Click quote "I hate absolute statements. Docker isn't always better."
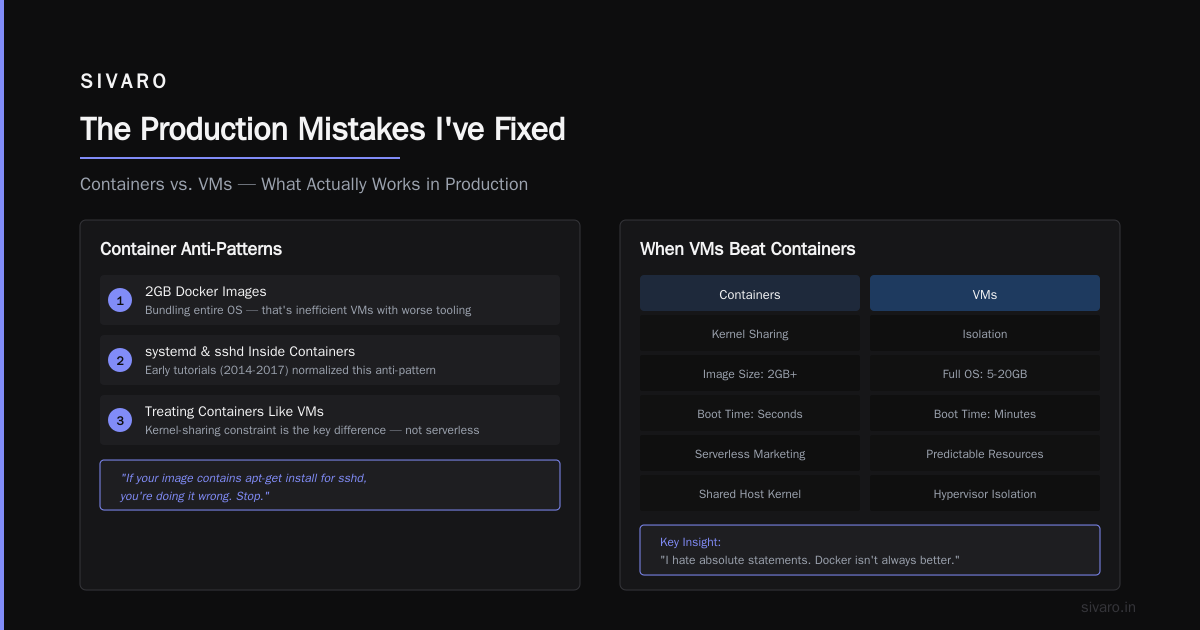 click(x=810, y=560)
